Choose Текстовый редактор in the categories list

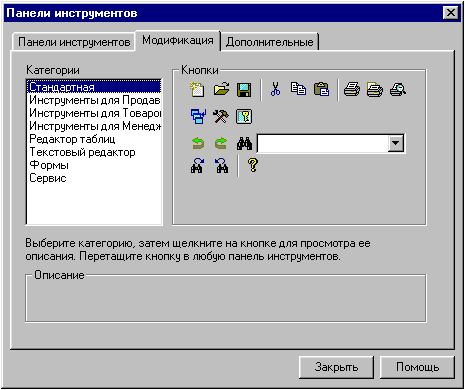point(94,152)
